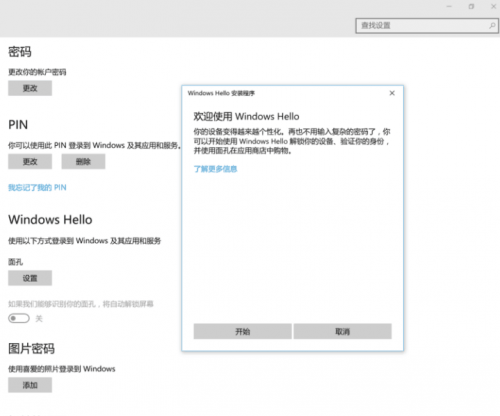Click the 设置 button under 面孔

30,278
